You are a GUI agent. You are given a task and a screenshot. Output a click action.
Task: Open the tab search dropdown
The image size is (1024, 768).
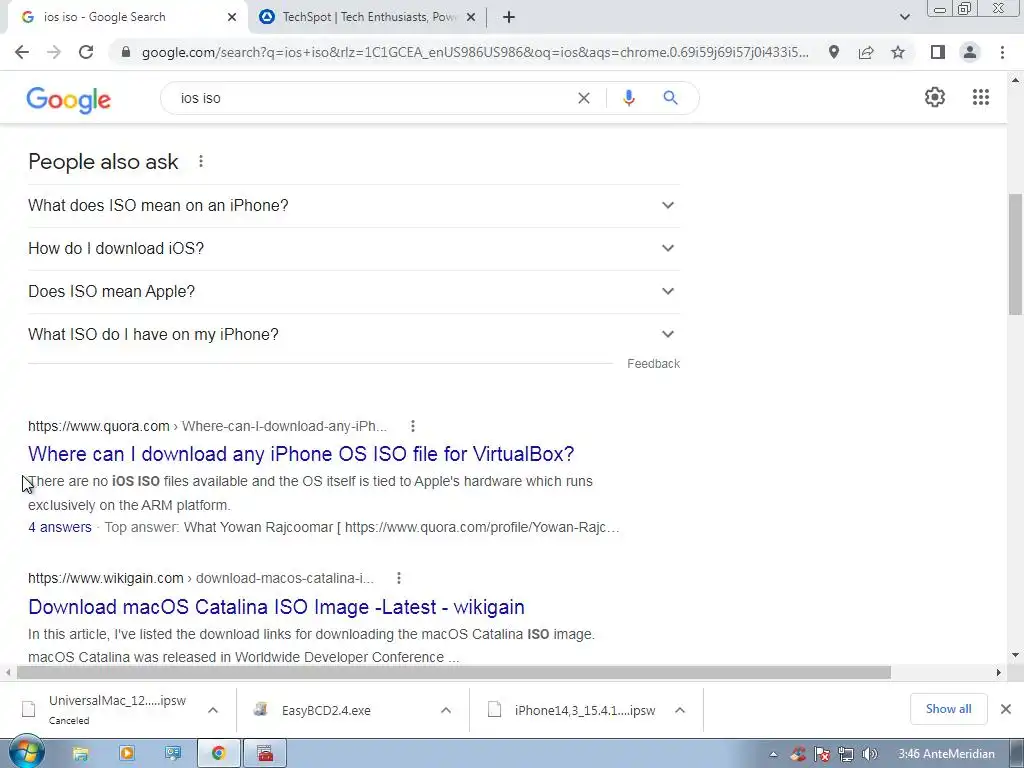(904, 17)
